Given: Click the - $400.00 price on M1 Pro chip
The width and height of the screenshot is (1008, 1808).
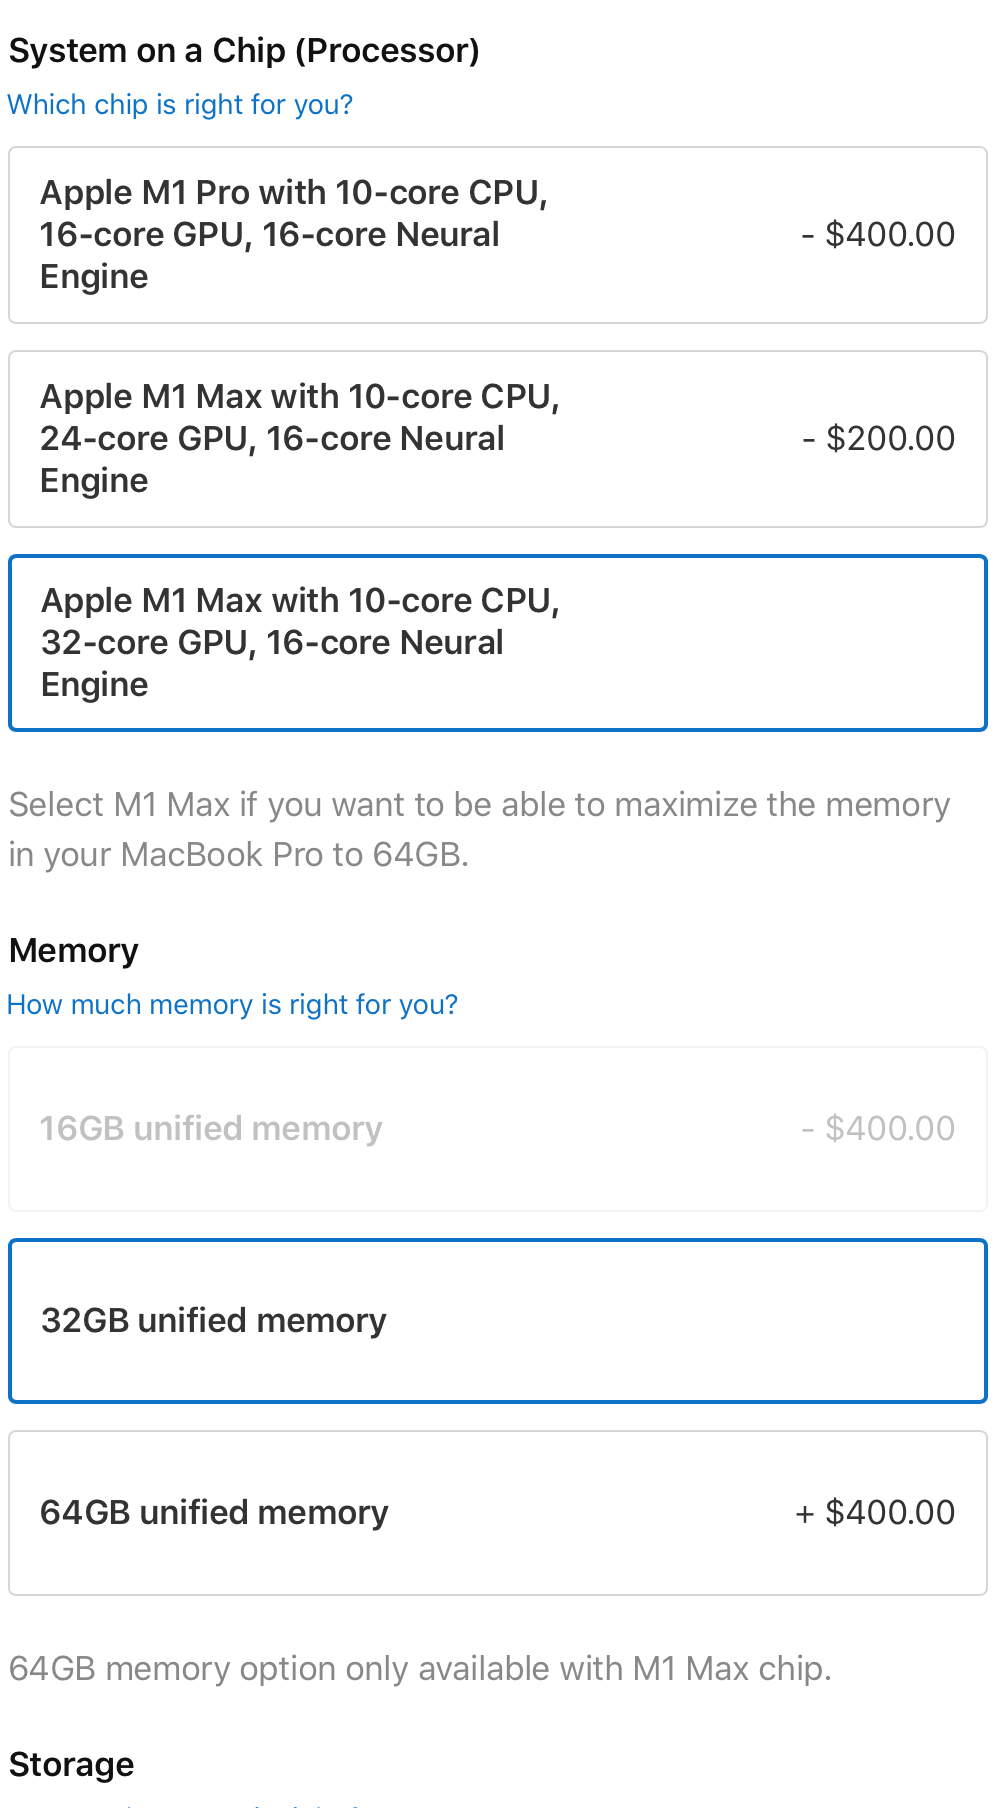Looking at the screenshot, I should coord(878,235).
